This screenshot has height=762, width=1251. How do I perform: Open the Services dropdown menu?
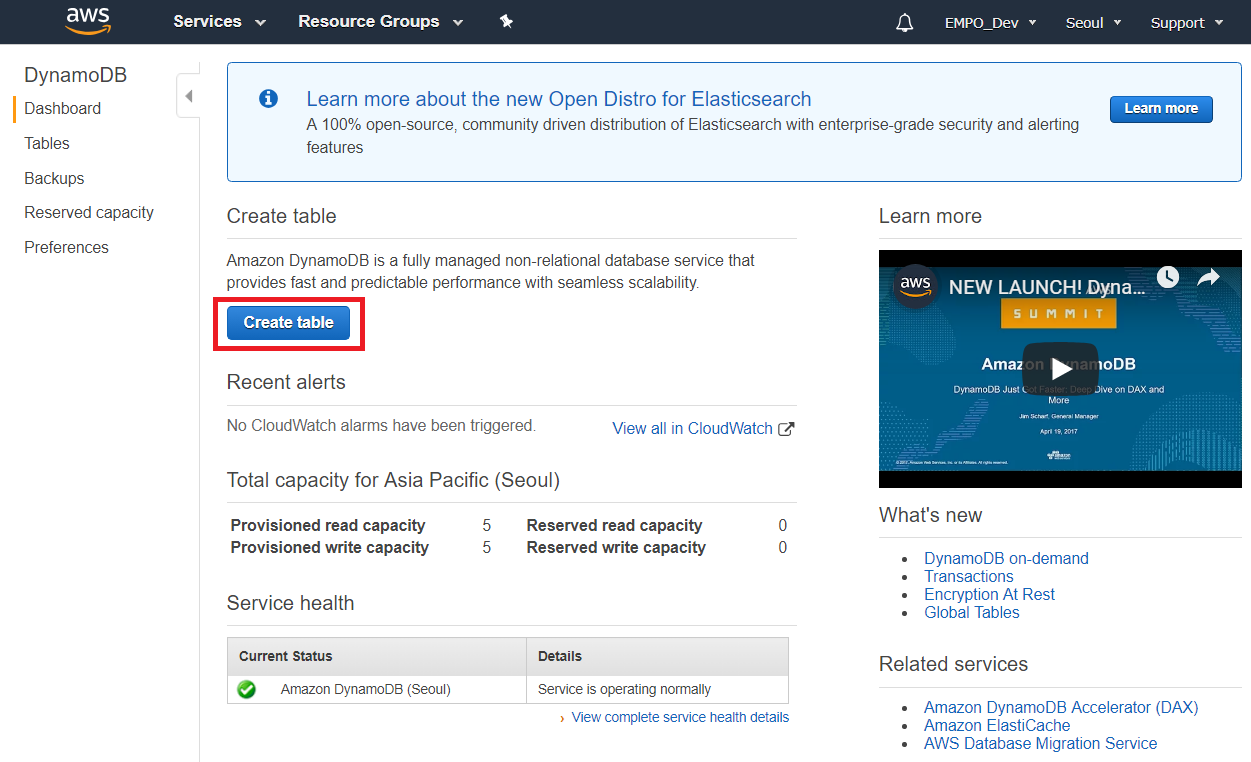pos(219,22)
